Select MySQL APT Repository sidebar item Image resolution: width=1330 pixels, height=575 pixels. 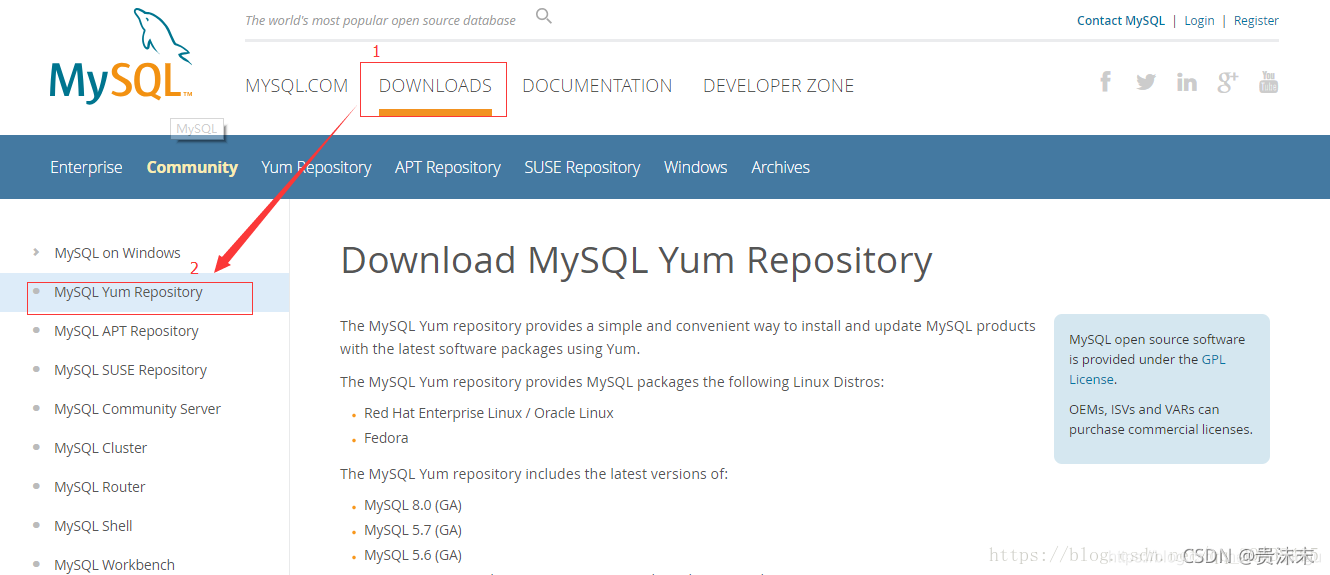click(126, 331)
